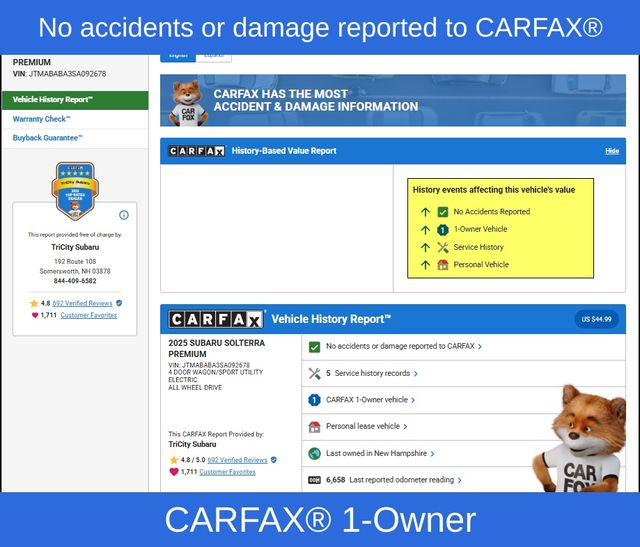Click the green check next to no accidents or damage
The width and height of the screenshot is (640, 547).
tap(314, 346)
